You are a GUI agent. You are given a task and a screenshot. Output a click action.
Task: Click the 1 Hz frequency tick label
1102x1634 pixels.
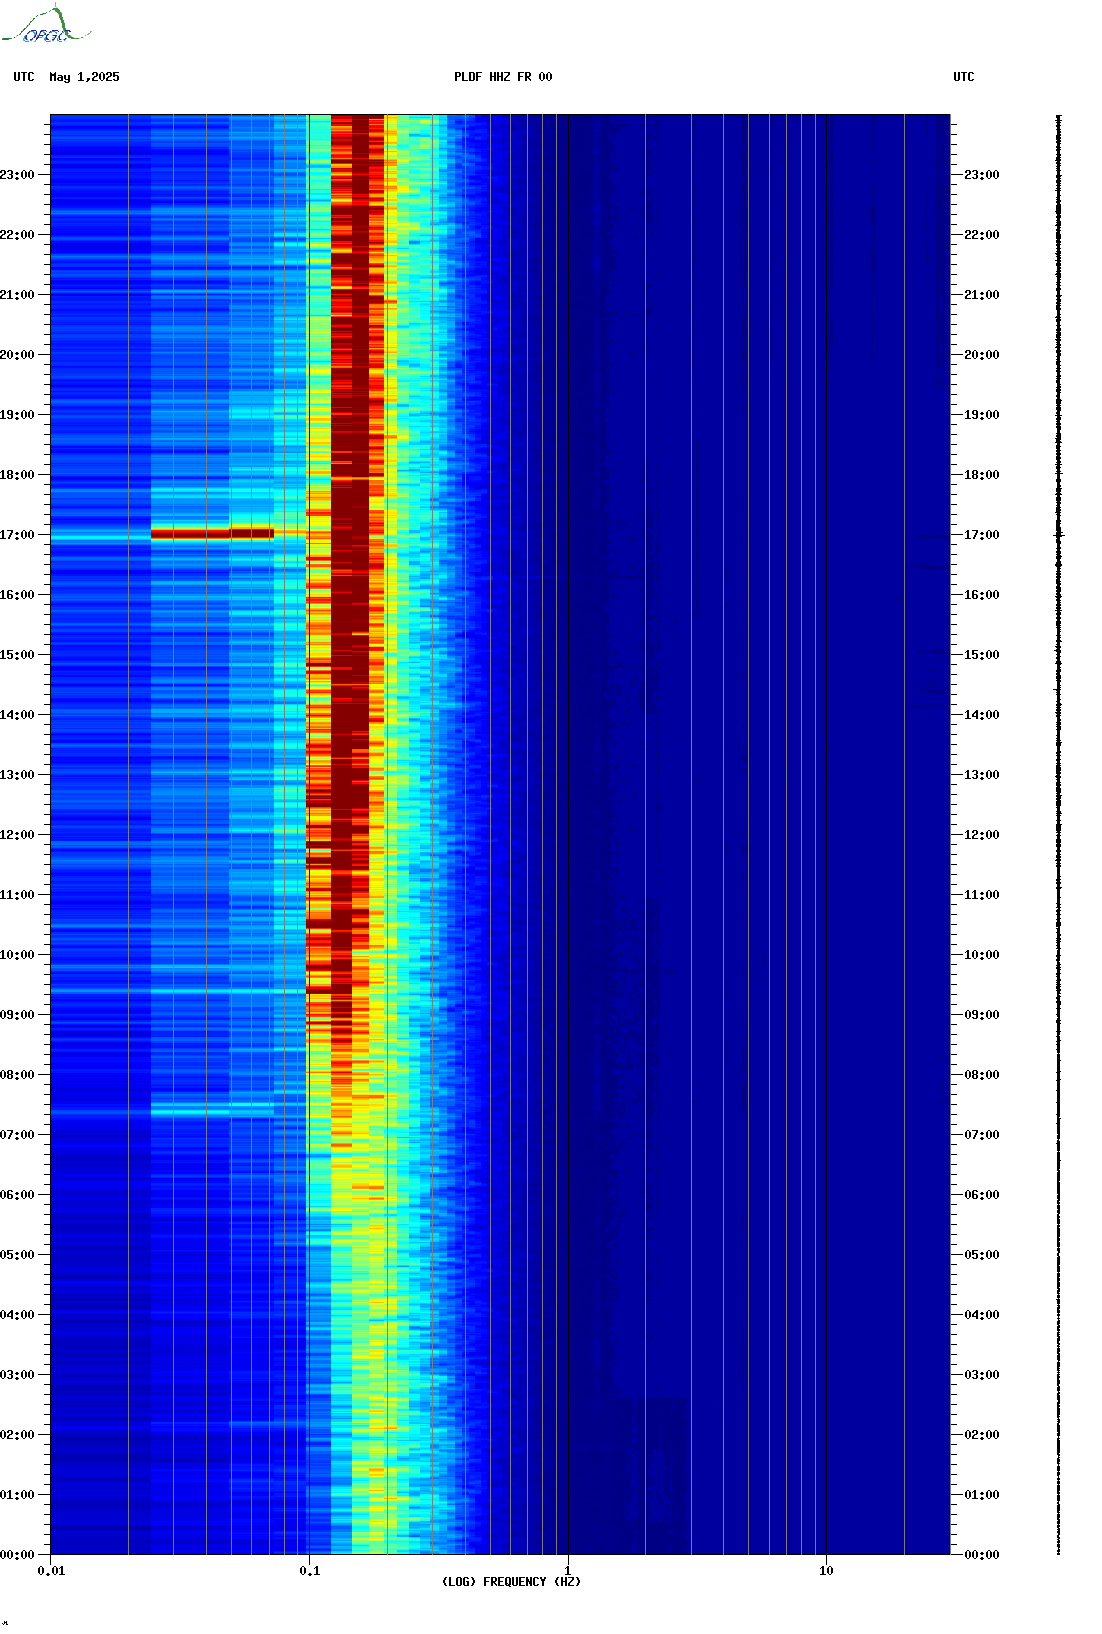pos(568,1571)
